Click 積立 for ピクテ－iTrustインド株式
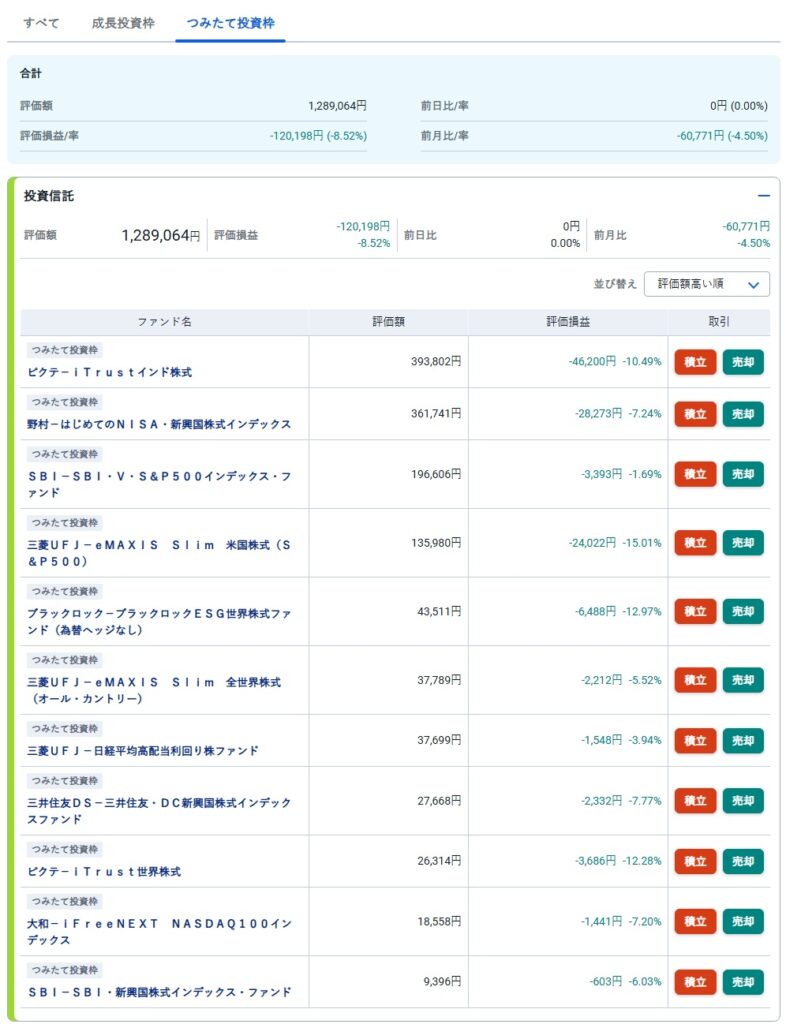Image resolution: width=786 pixels, height=1024 pixels. click(x=695, y=362)
